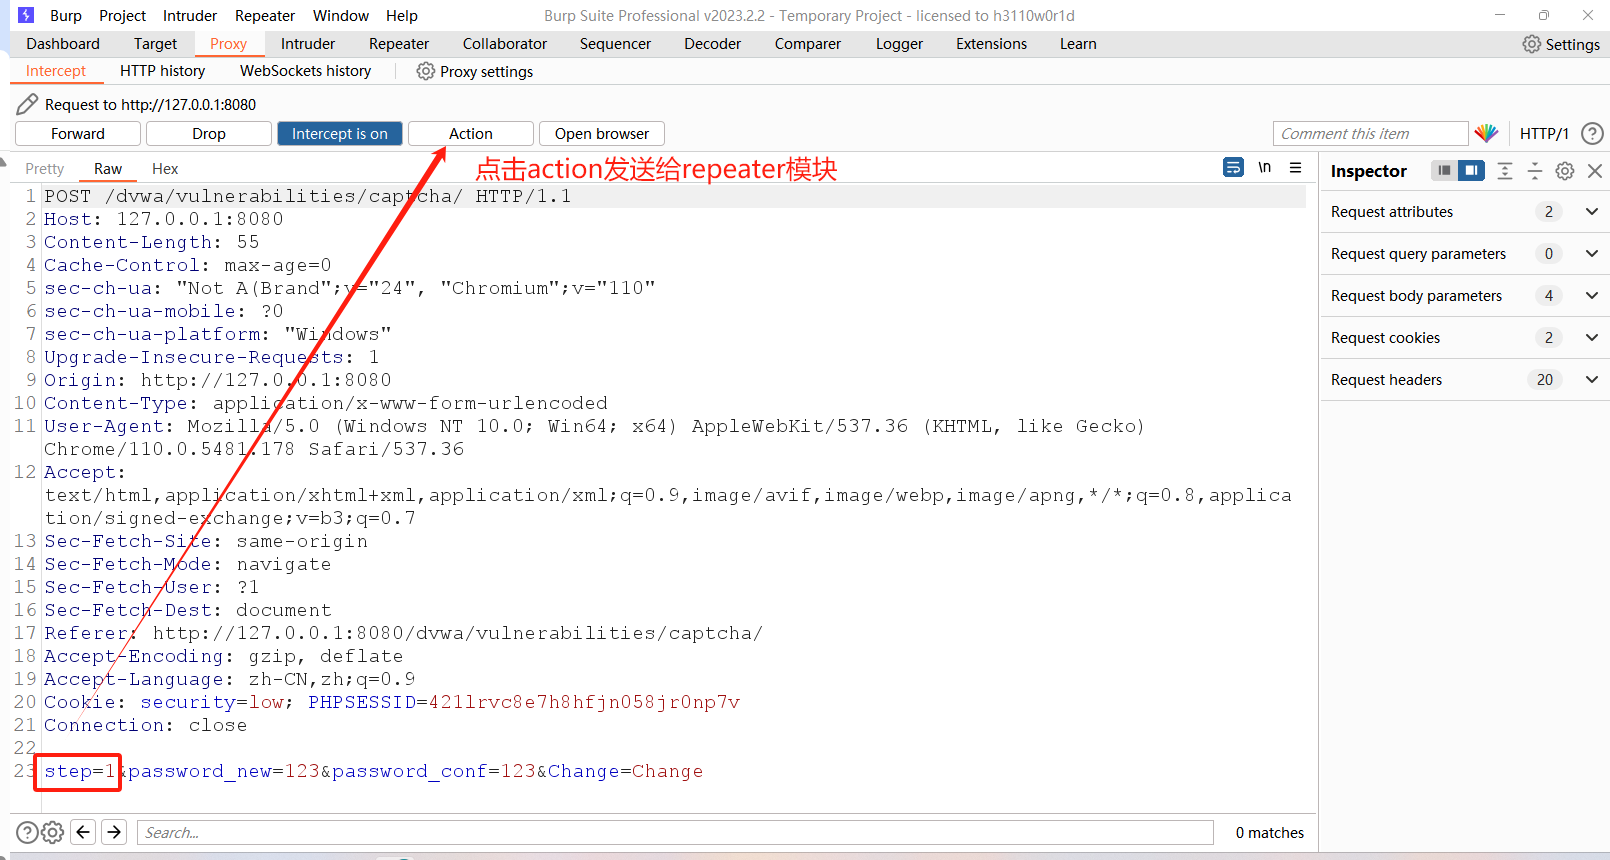Click the search help question mark icon

pos(27,832)
